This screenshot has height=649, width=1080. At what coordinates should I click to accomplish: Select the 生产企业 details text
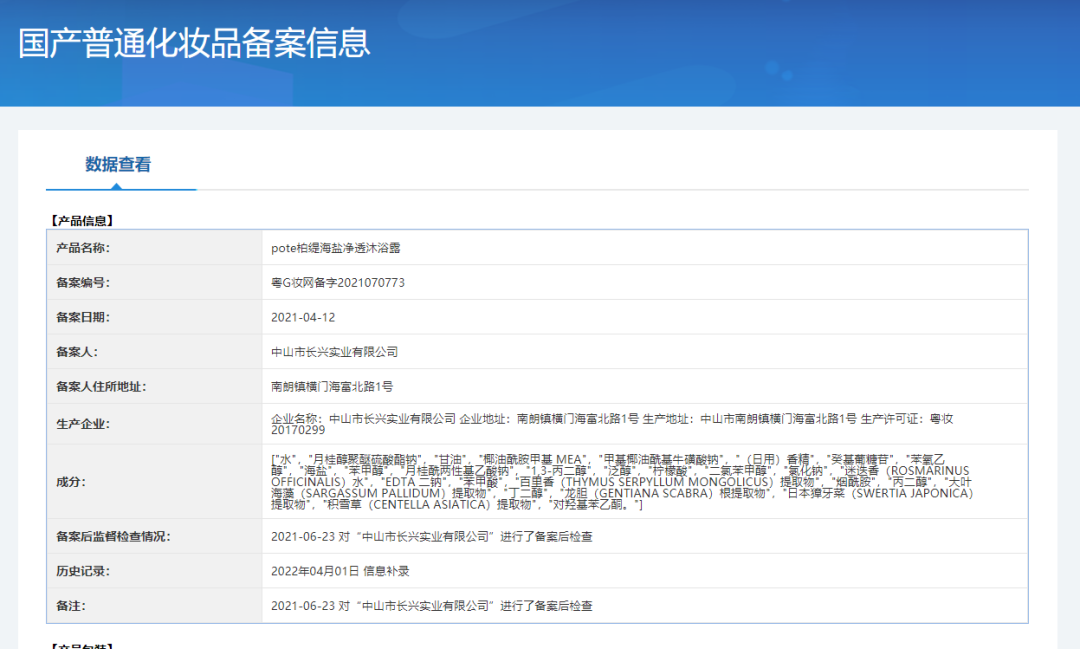click(612, 424)
